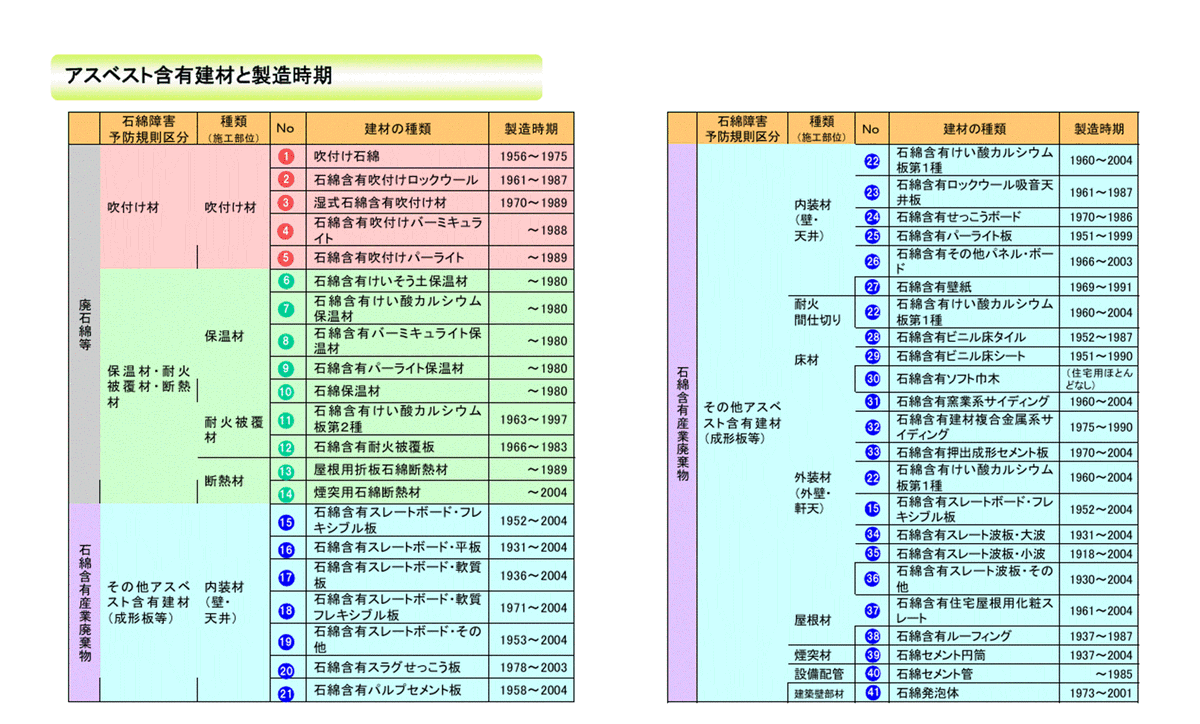
Task: Select the cell 煙突用石綿断熱材
Action: (397, 492)
